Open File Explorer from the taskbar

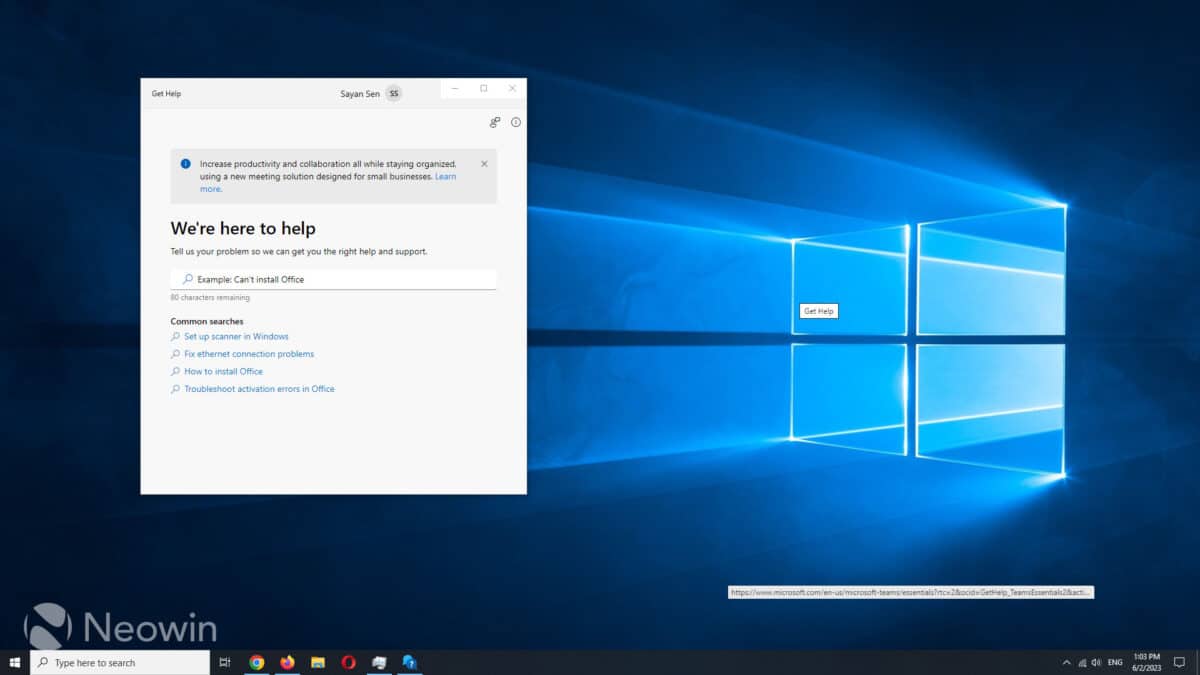pos(318,662)
